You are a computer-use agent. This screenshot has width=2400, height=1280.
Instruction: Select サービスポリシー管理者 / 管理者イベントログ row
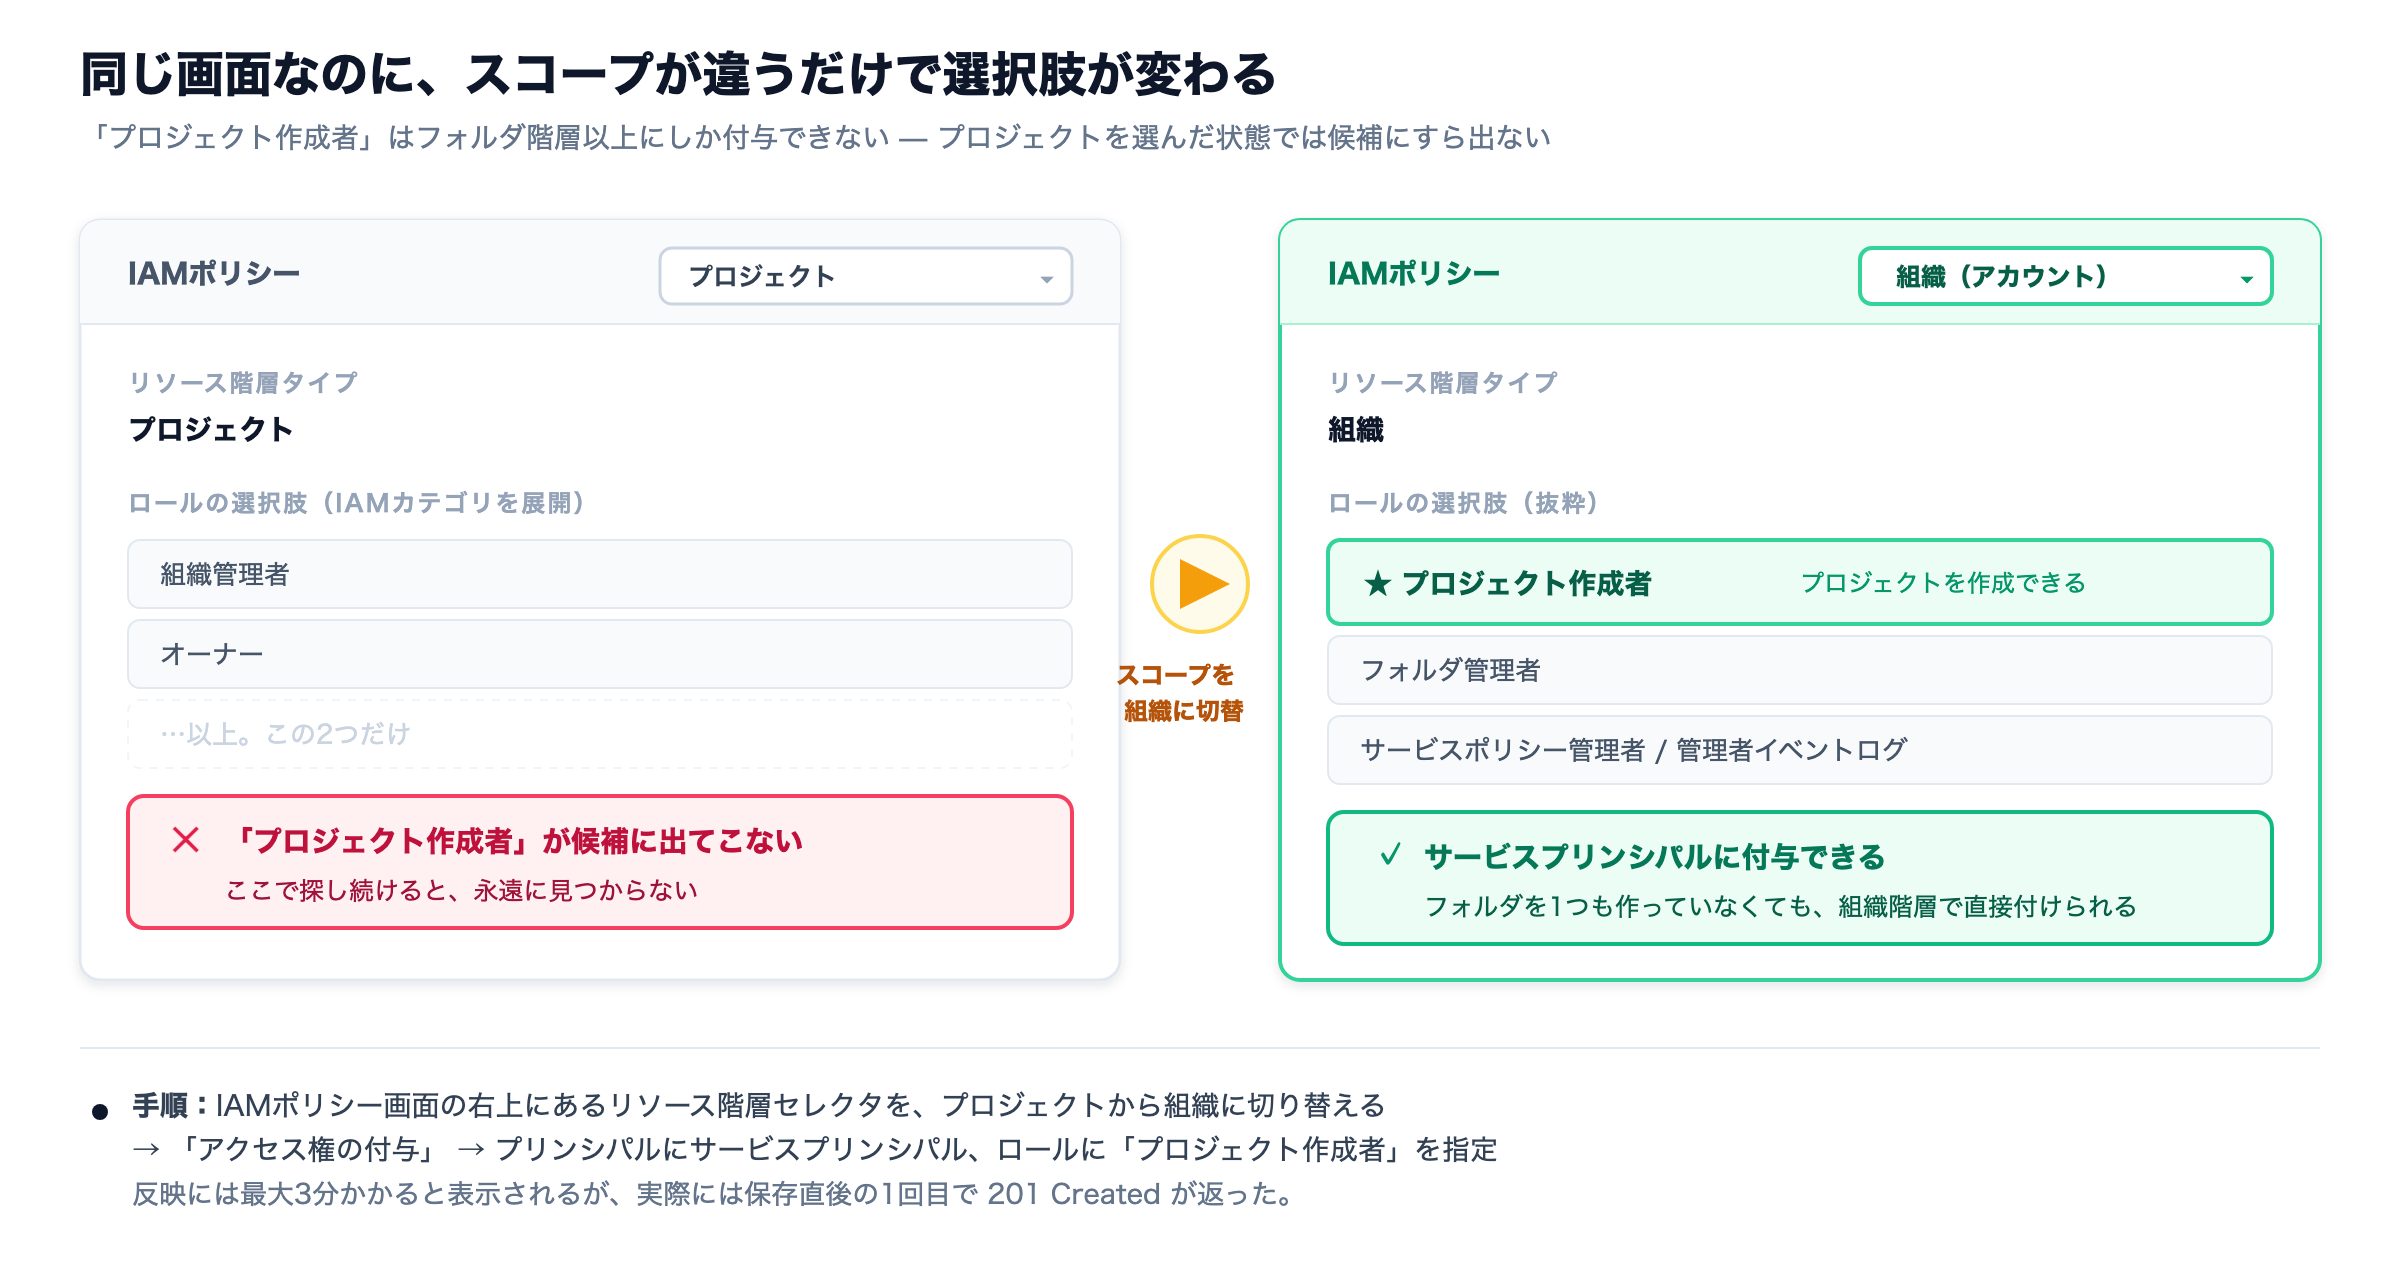(1799, 750)
